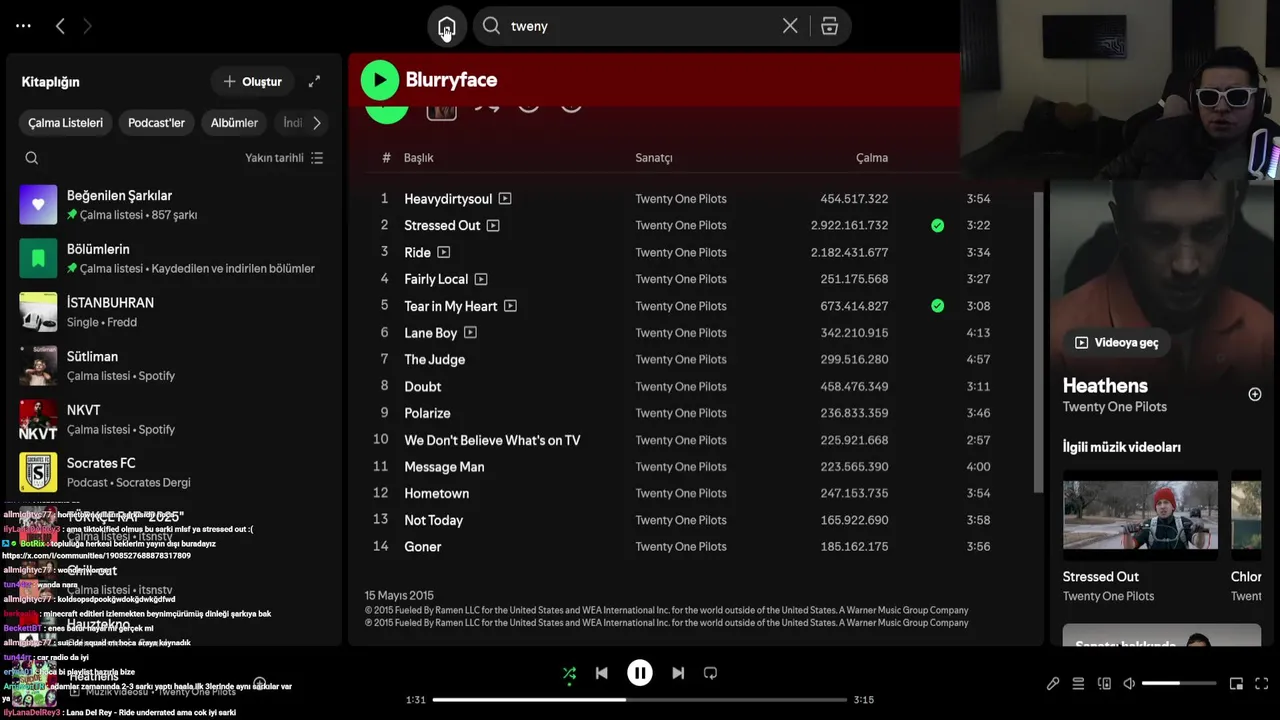The width and height of the screenshot is (1280, 720).
Task: Add Heathens to library plus icon
Action: 1255,395
